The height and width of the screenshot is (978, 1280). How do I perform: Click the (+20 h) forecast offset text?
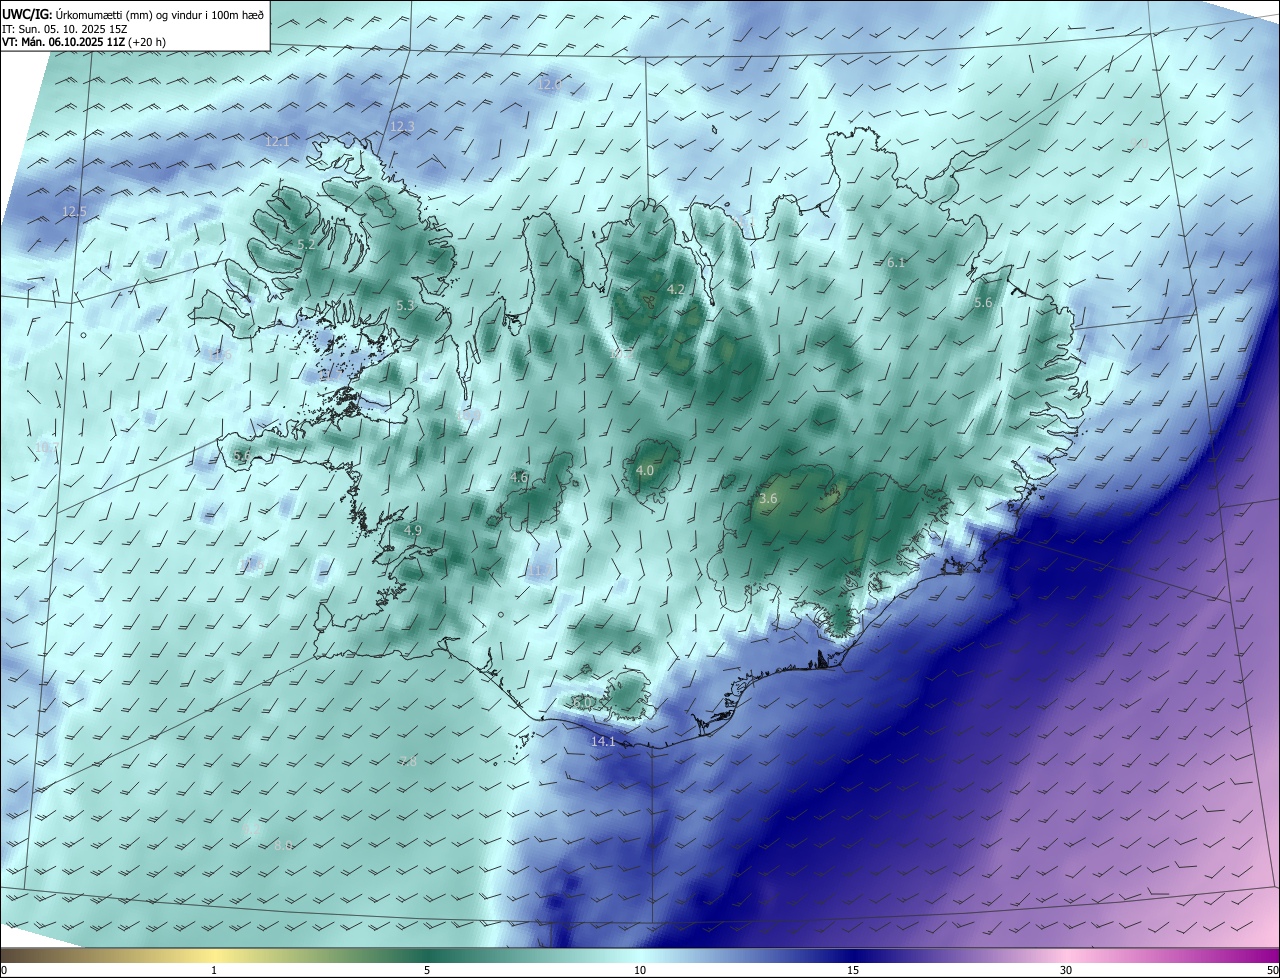(146, 42)
